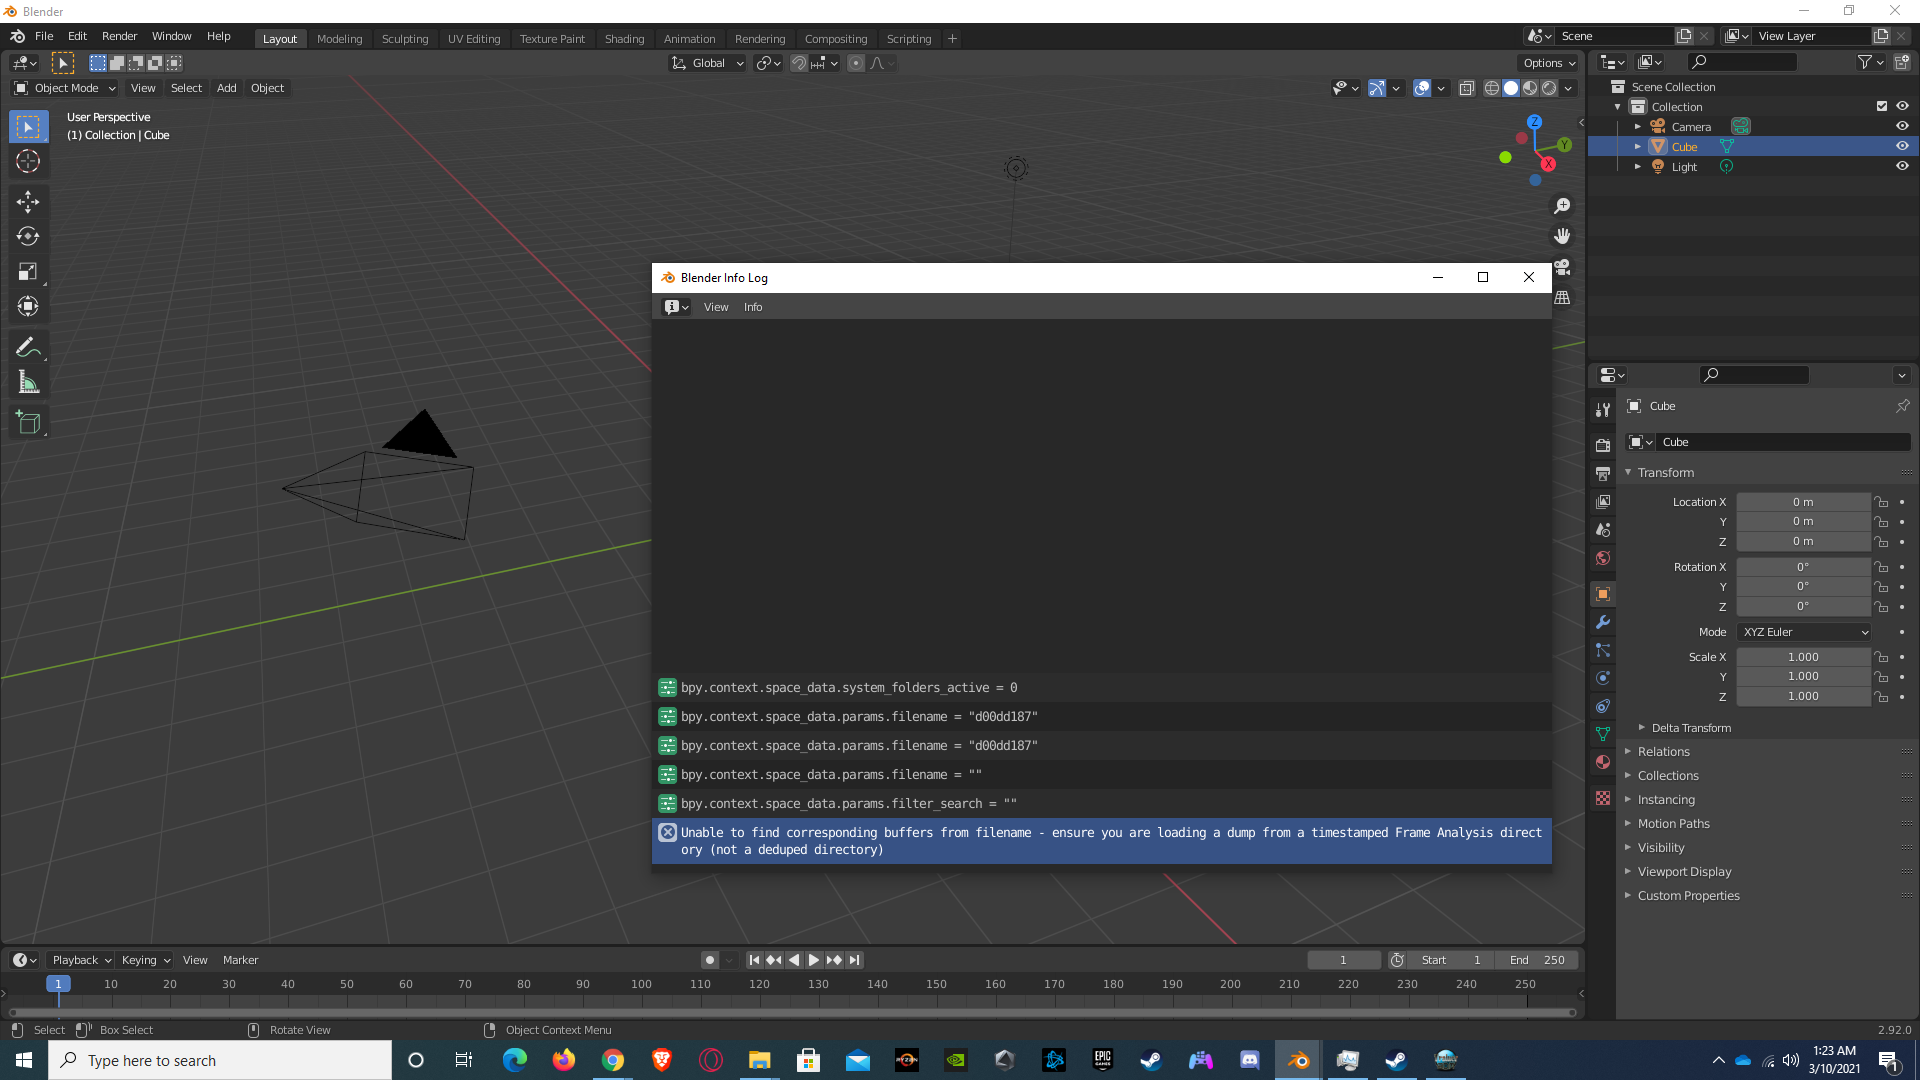Click the Add menu in viewport header

[x=227, y=88]
